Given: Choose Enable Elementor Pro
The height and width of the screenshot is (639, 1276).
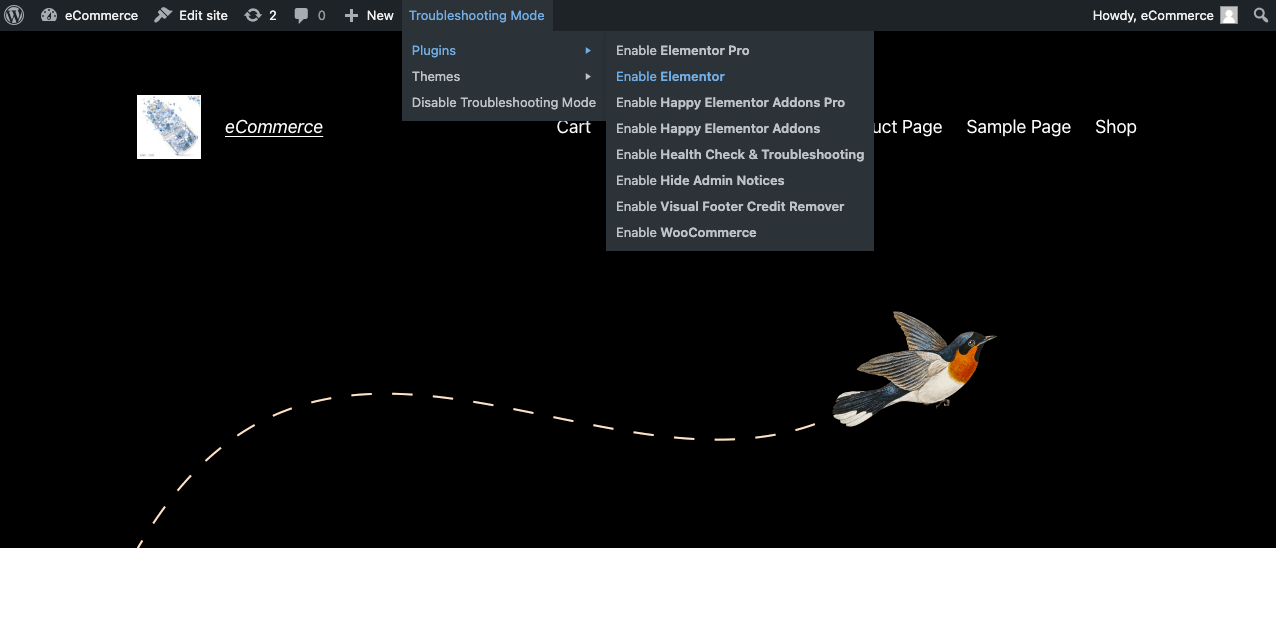Looking at the screenshot, I should click(x=740, y=50).
